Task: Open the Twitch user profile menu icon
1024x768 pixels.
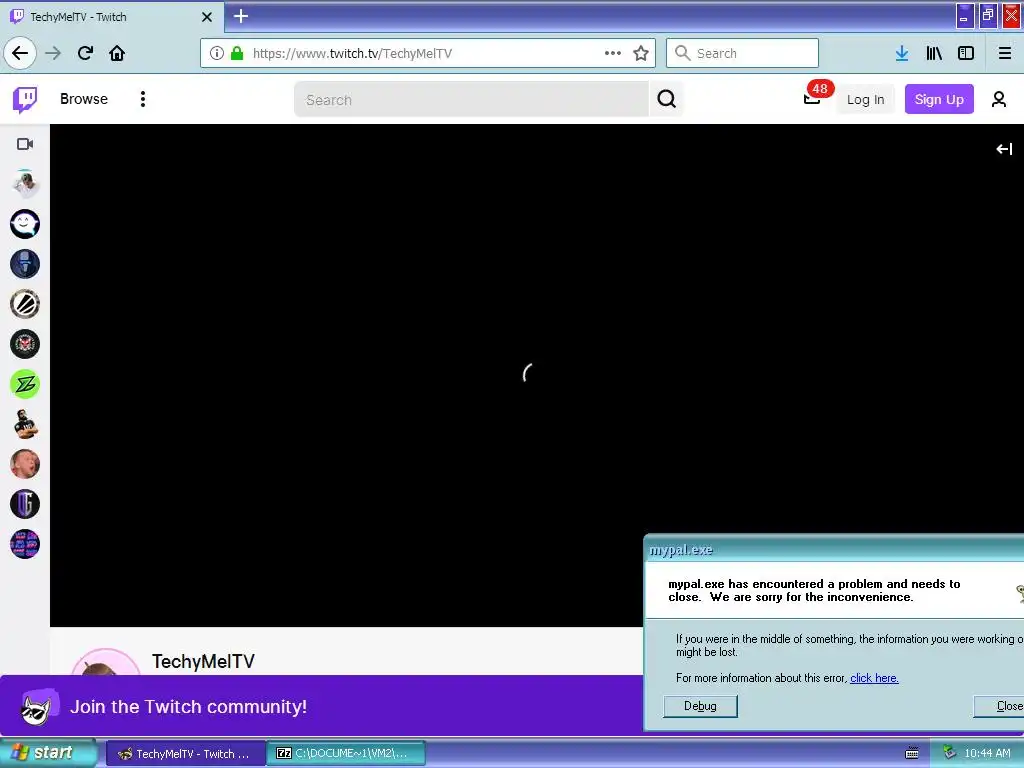Action: pos(999,99)
